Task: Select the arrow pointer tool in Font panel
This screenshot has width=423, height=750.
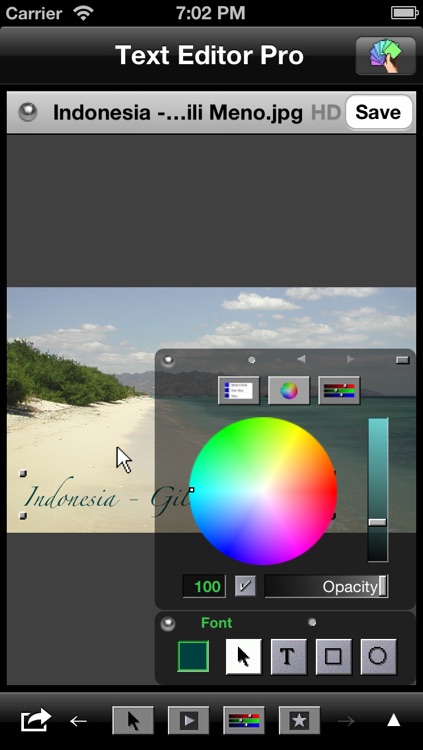Action: (244, 657)
